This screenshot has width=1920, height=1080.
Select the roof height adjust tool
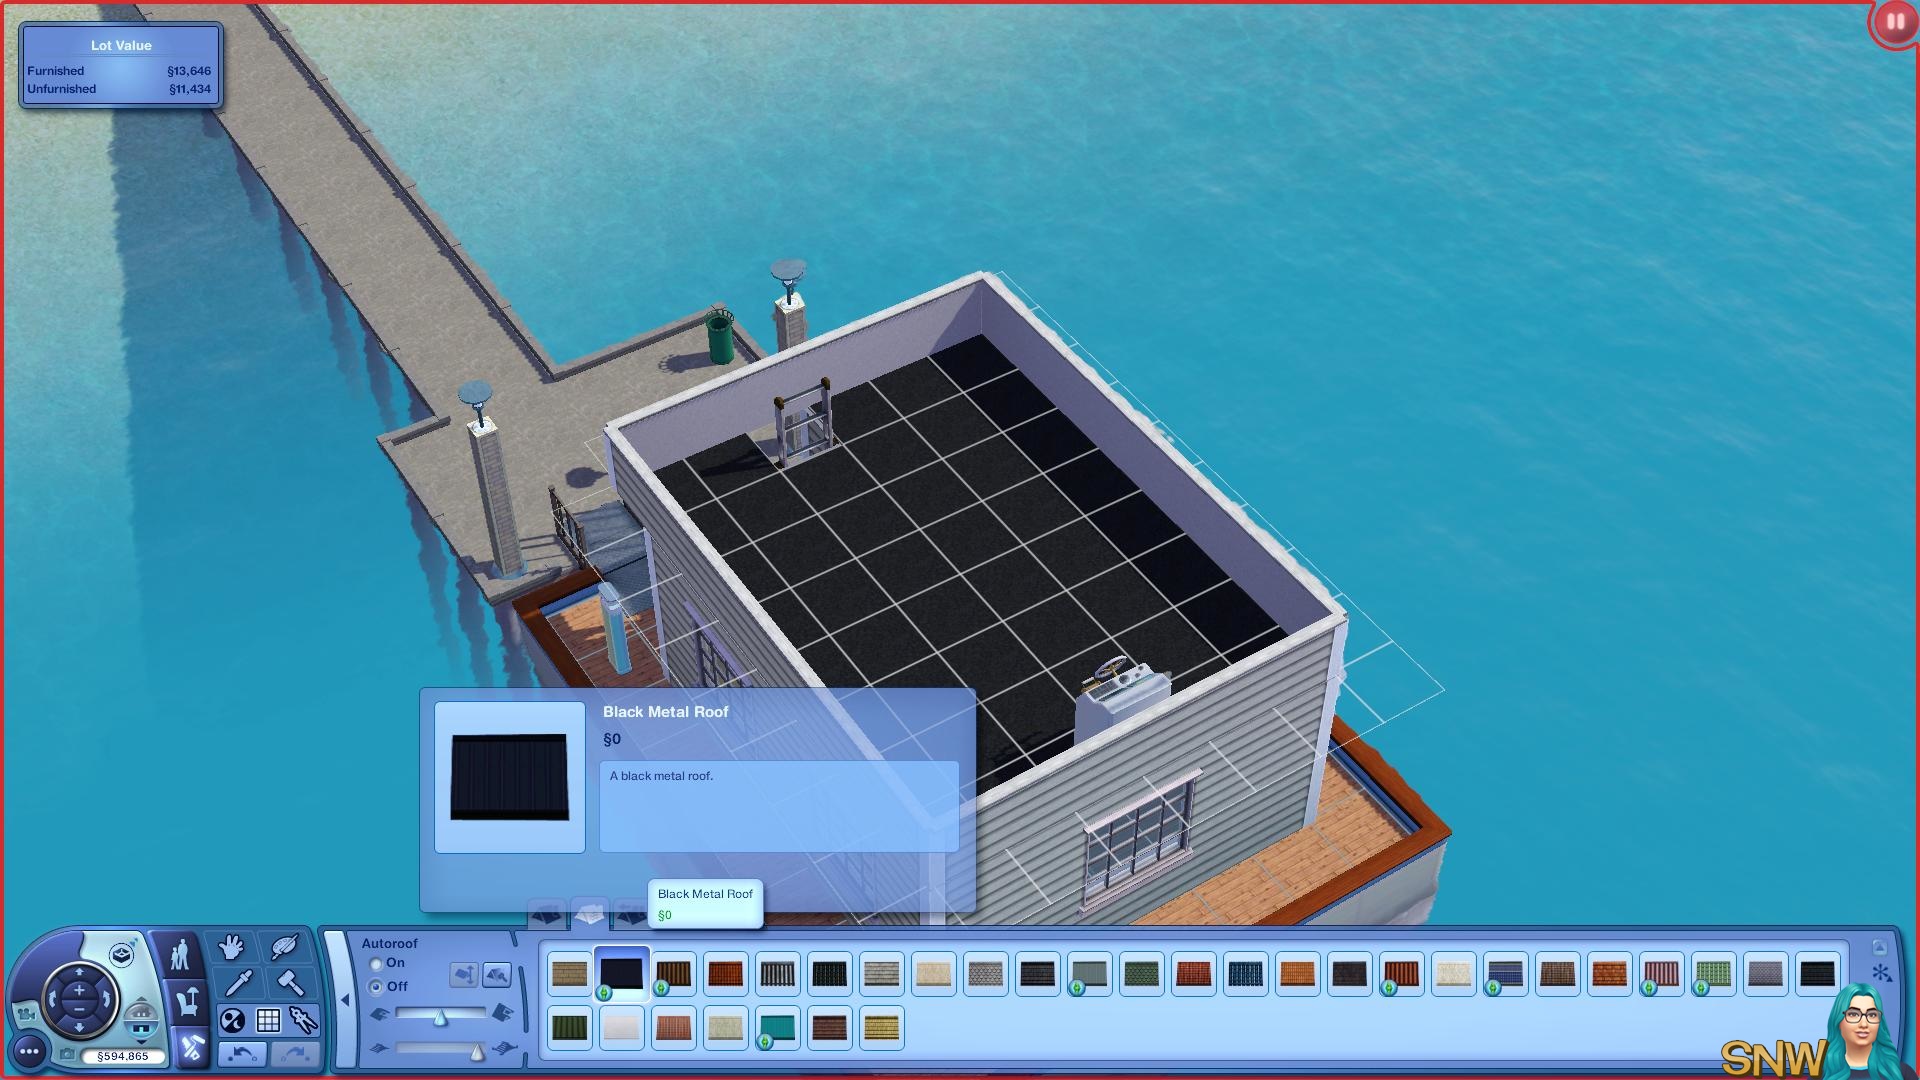464,974
